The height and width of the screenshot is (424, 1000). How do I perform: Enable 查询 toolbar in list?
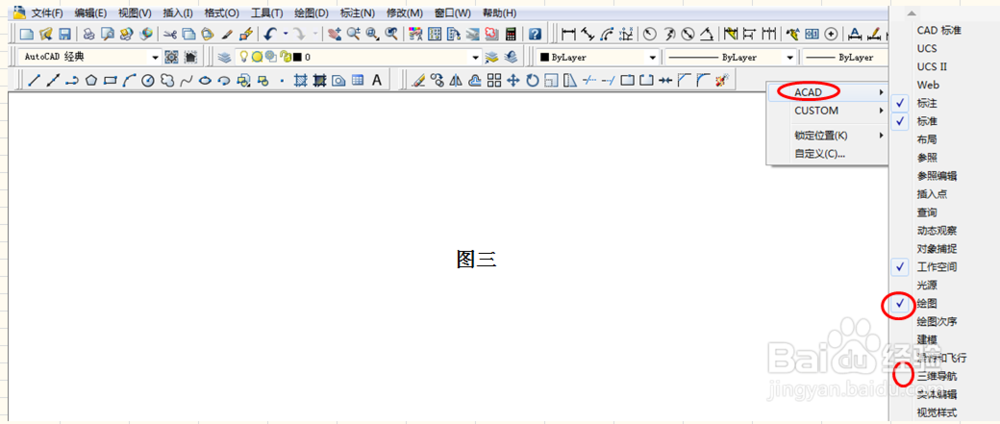click(x=927, y=212)
